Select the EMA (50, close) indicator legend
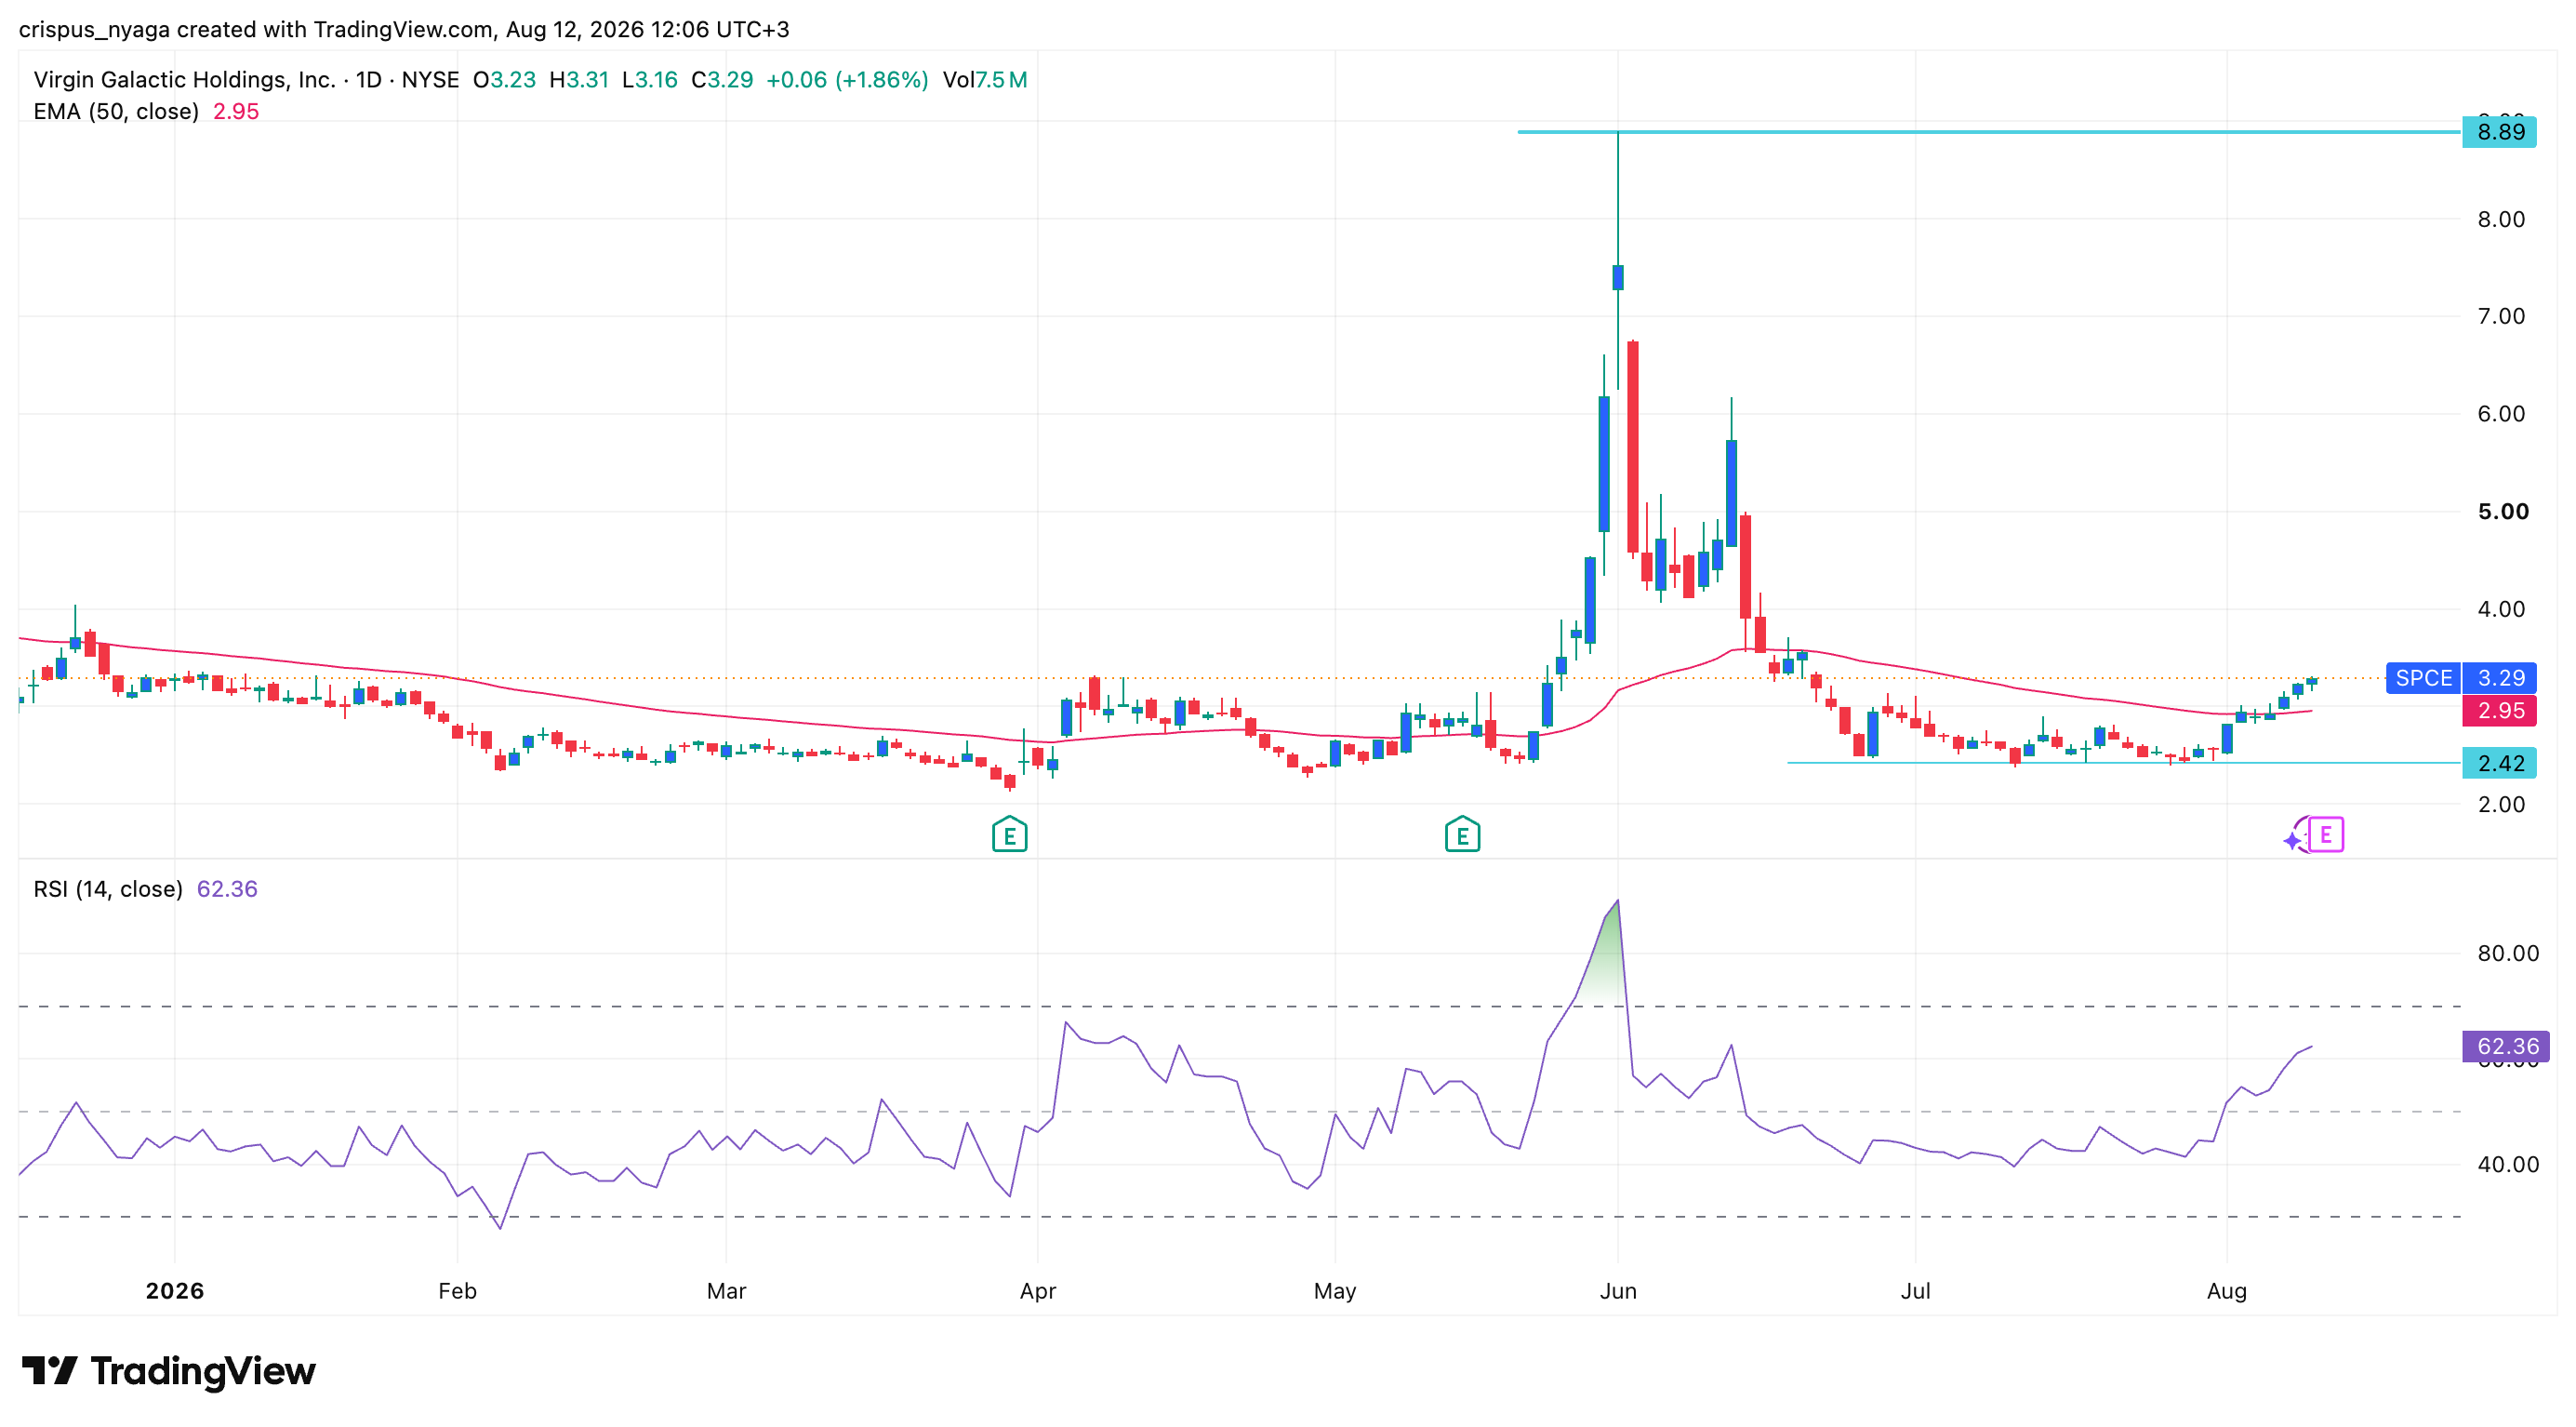 point(116,112)
